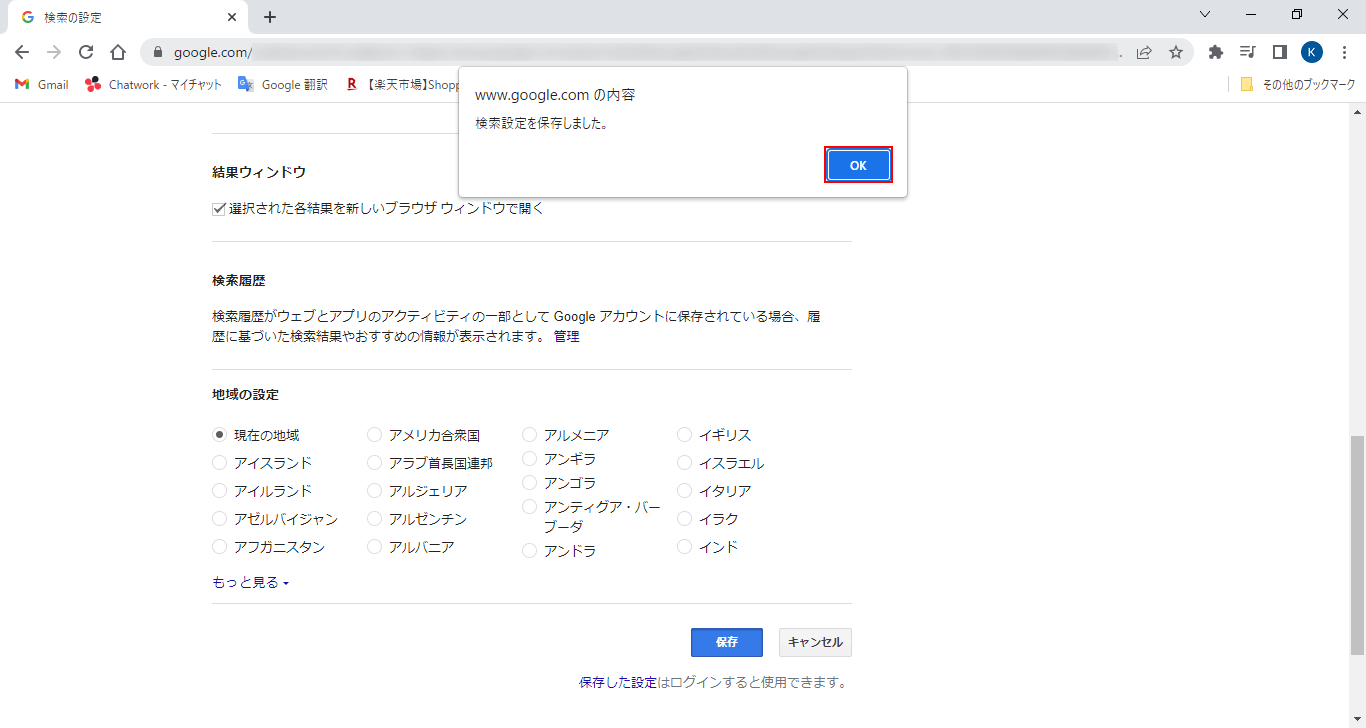Pick the イタリア radio button
The width and height of the screenshot is (1366, 728).
coord(684,491)
